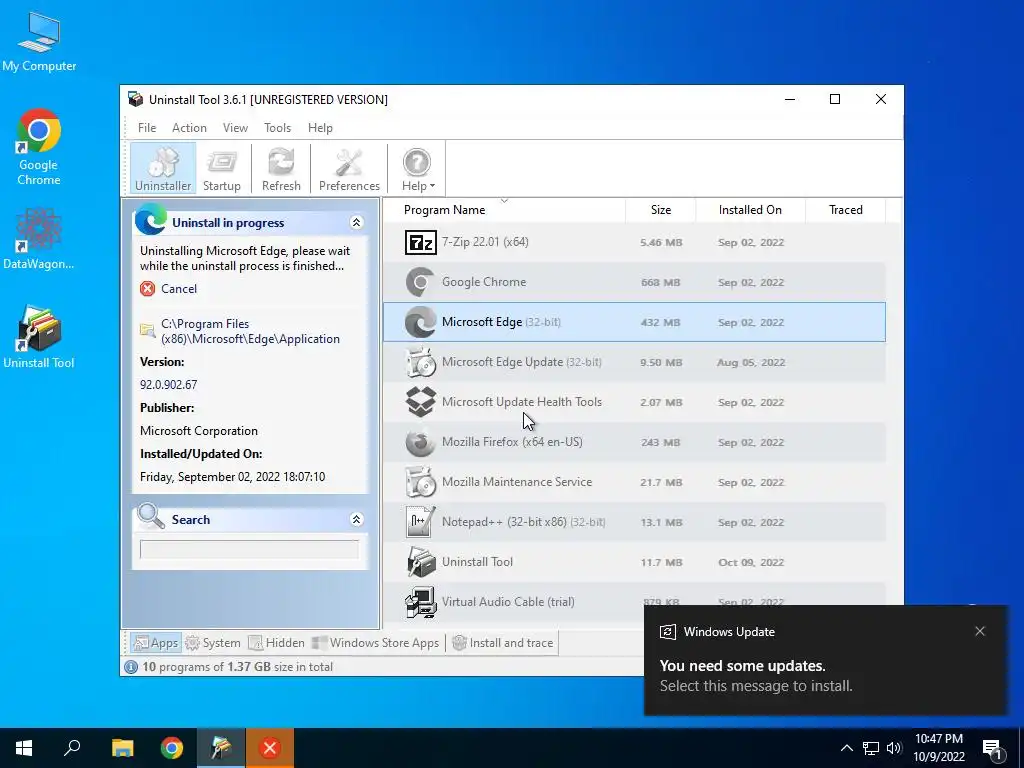Open Uninstall Tool desktop shortcut

click(x=39, y=337)
